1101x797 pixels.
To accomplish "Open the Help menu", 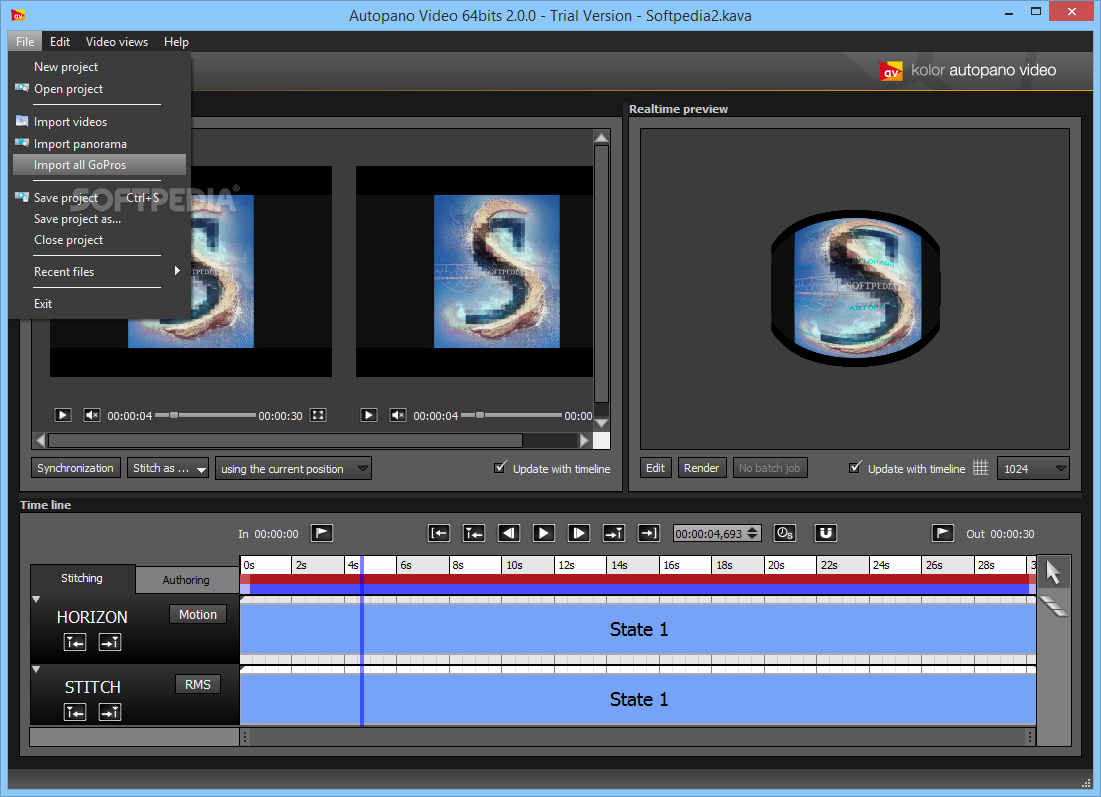I will coord(176,41).
